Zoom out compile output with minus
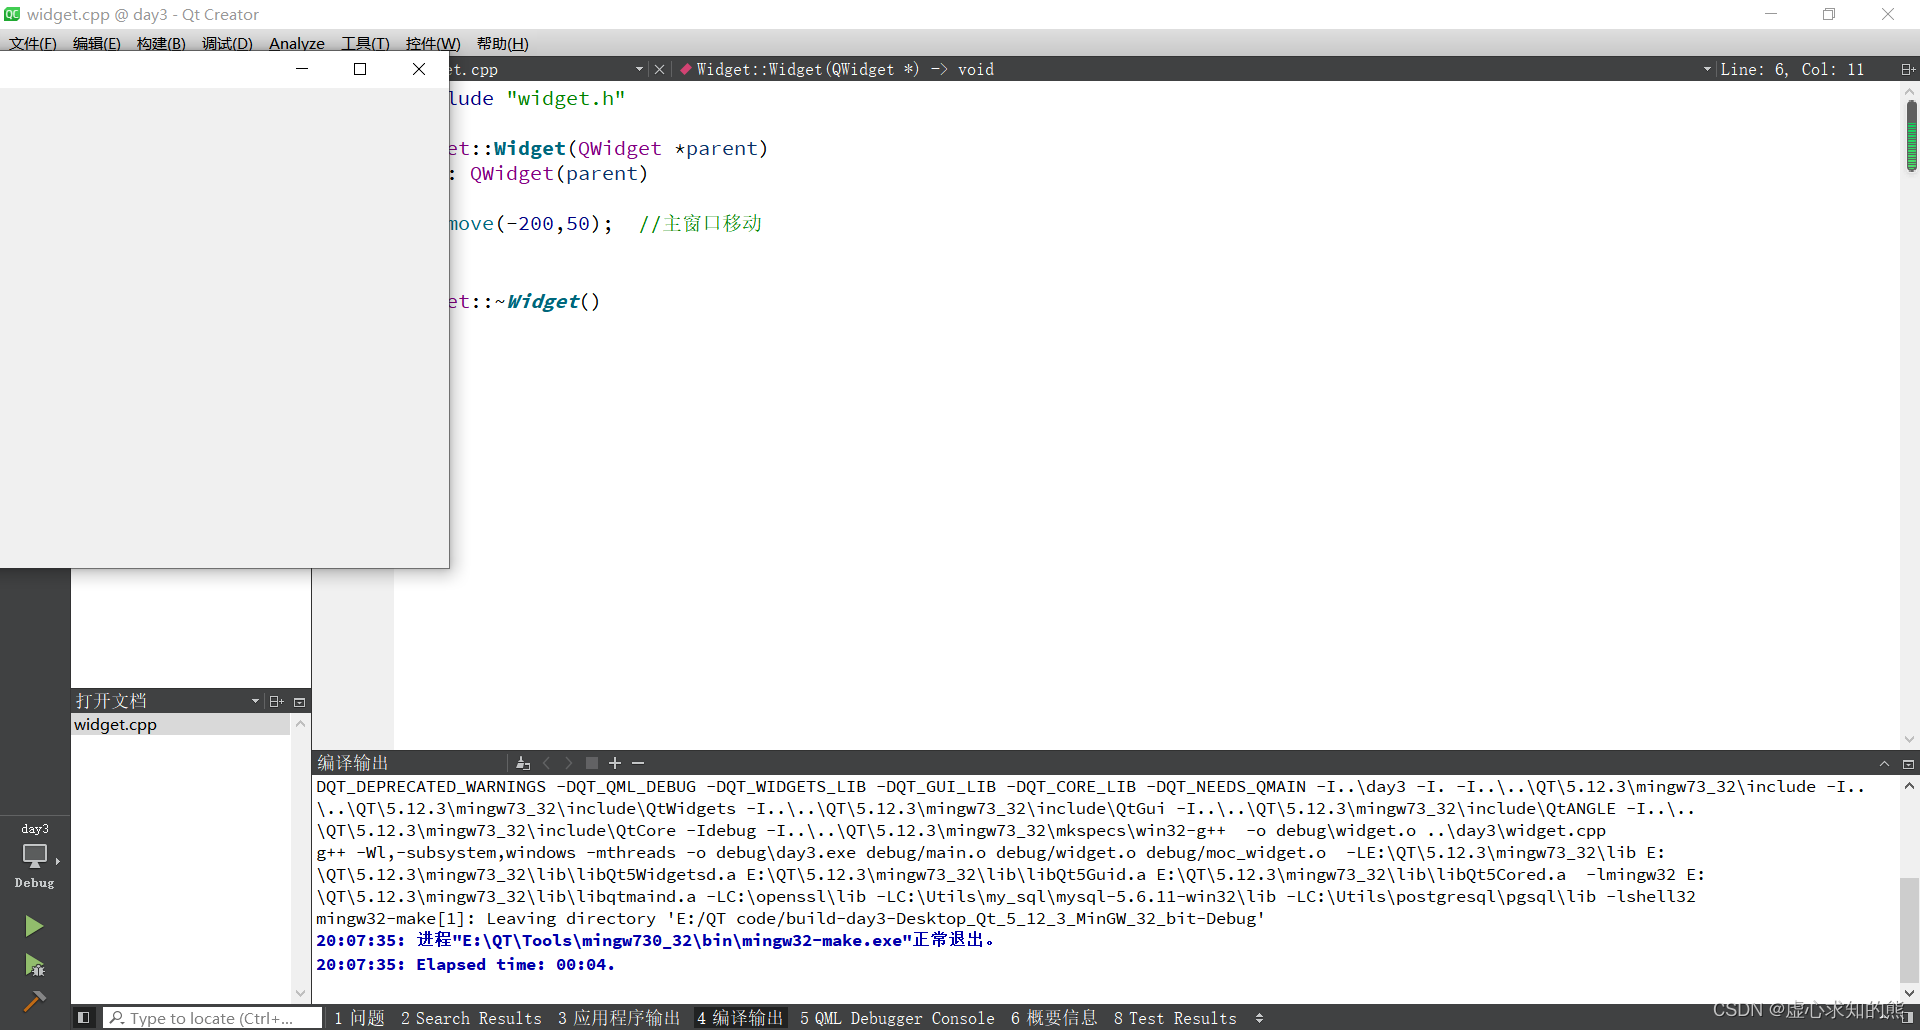 pyautogui.click(x=638, y=763)
